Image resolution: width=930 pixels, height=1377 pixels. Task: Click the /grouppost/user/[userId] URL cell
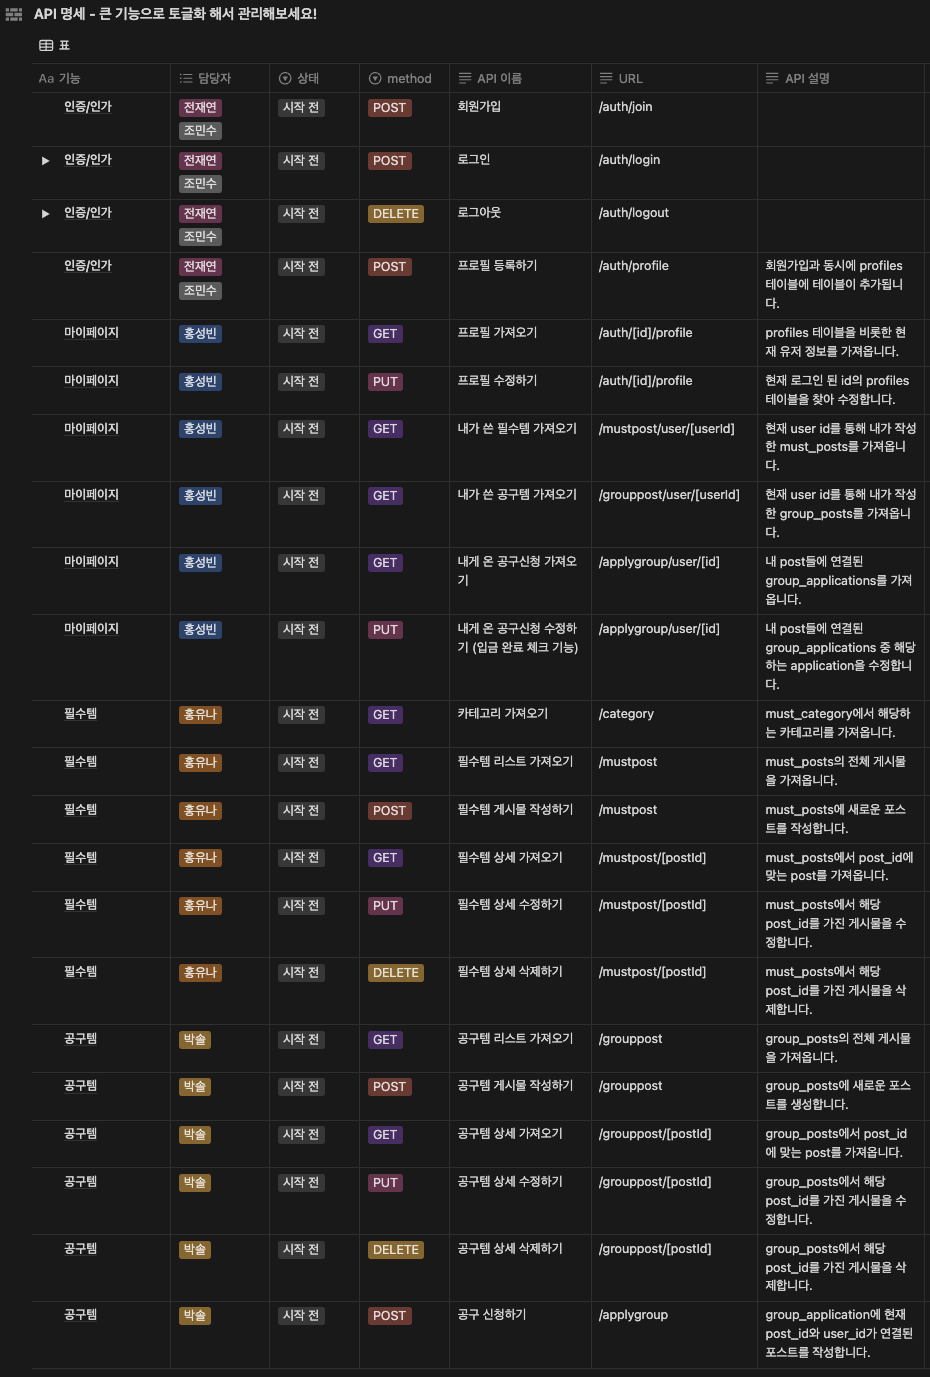pyautogui.click(x=674, y=514)
